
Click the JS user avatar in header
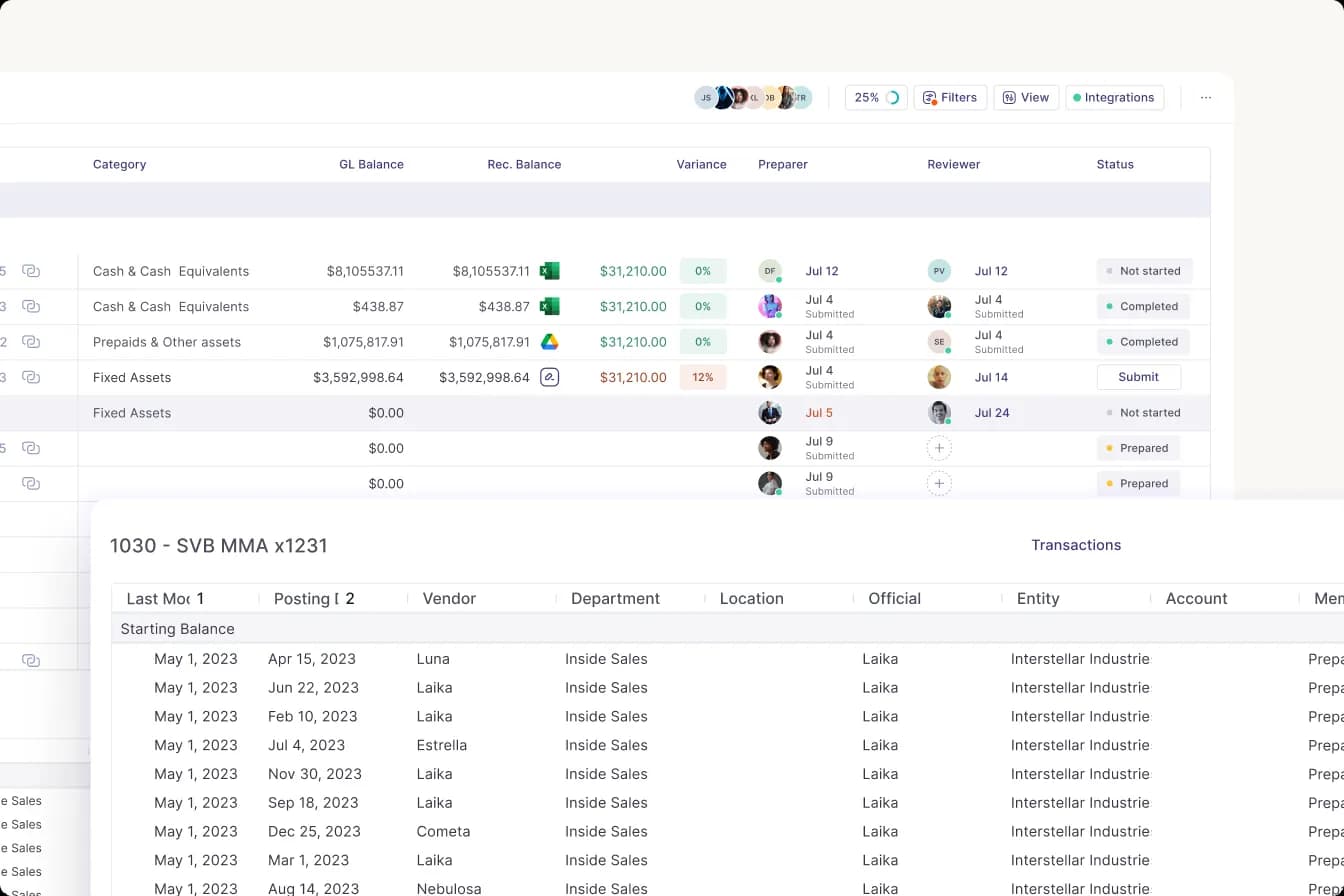[705, 97]
